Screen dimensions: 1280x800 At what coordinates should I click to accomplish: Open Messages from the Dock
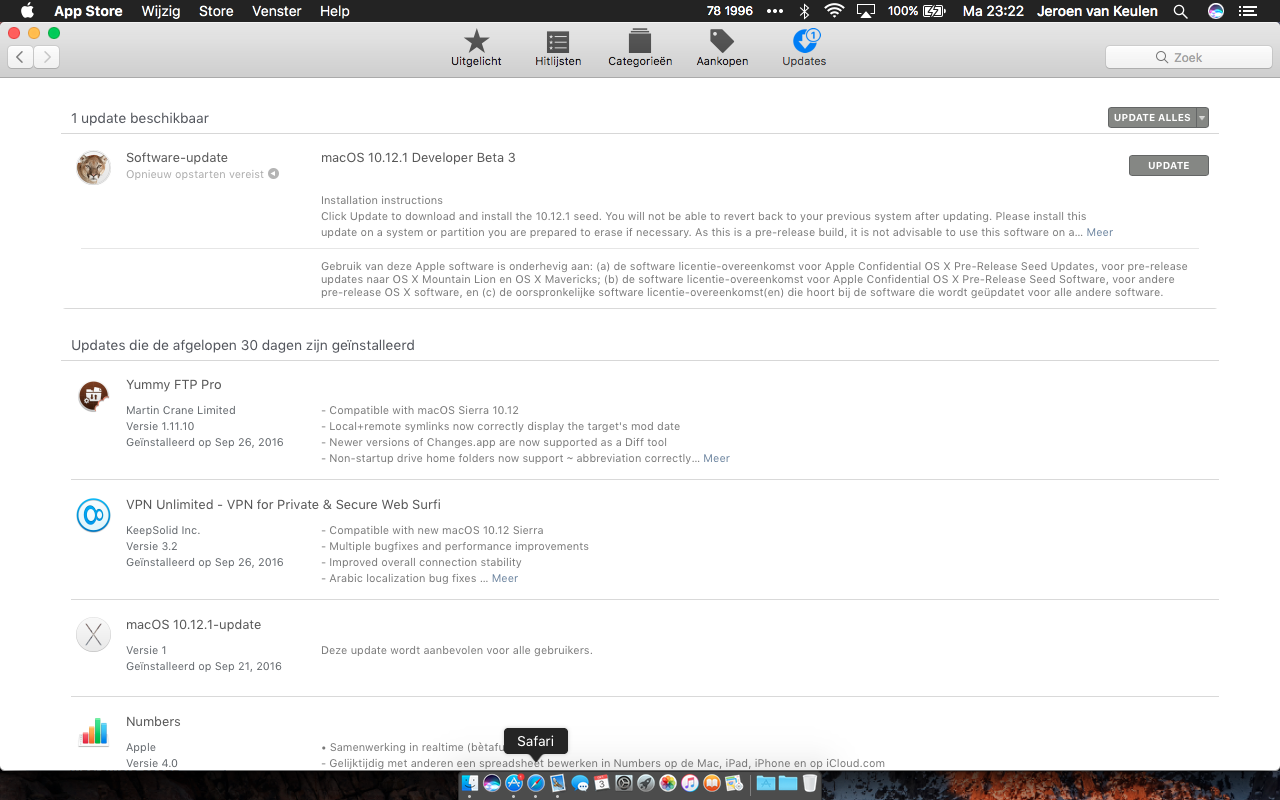580,783
